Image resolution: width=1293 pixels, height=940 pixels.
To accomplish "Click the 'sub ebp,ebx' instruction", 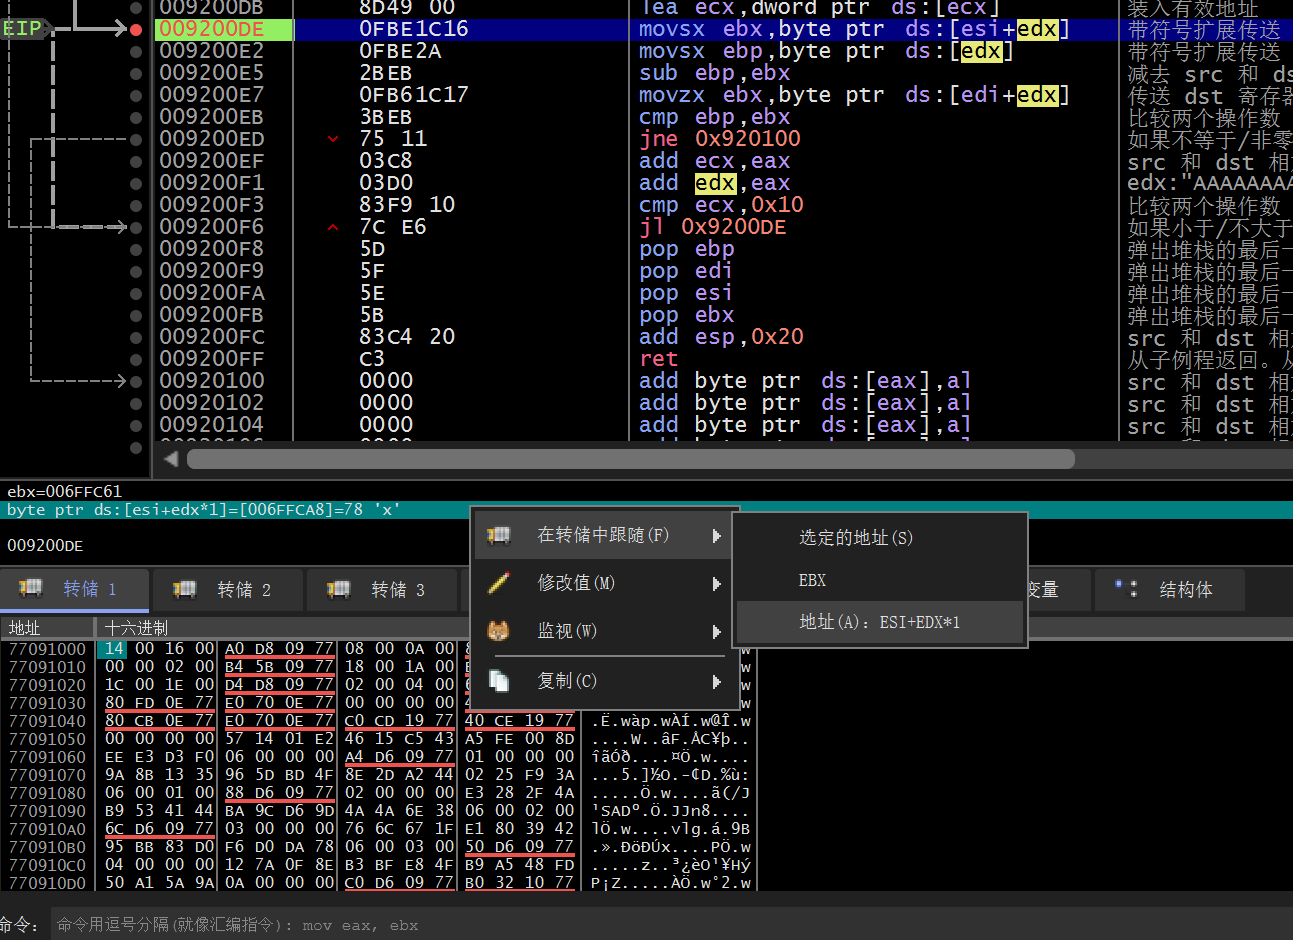I will (714, 73).
